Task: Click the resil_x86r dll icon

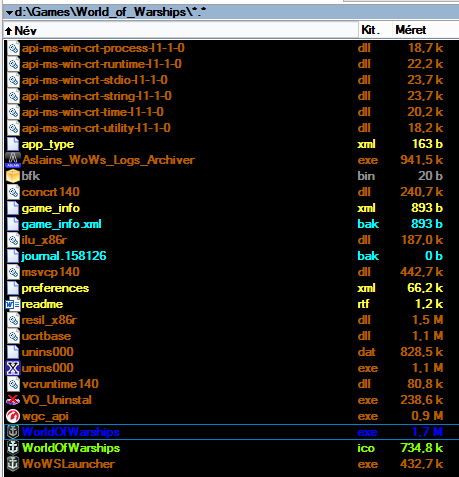Action: (13, 320)
